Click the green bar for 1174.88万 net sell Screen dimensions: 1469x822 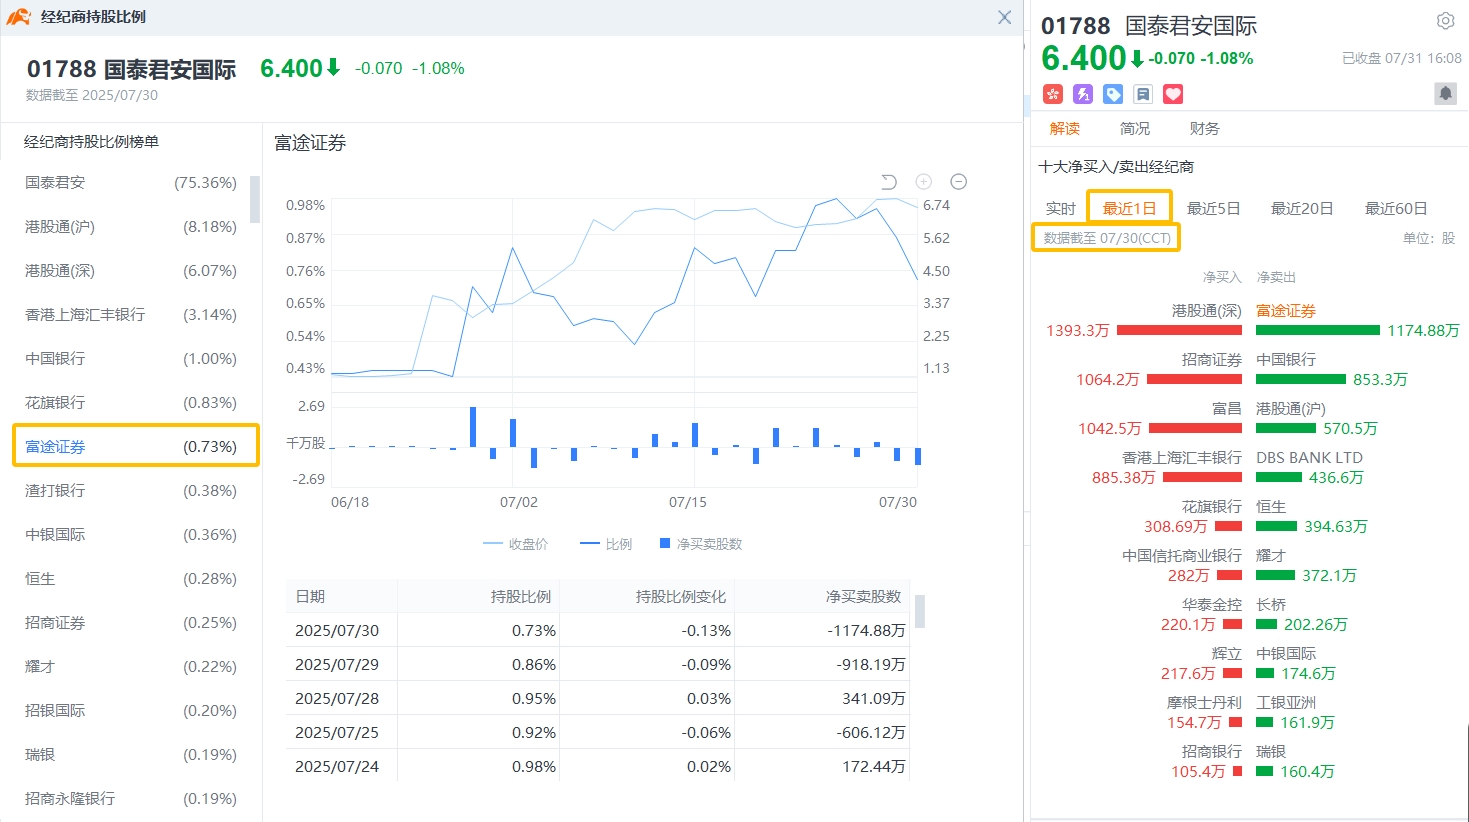1318,330
